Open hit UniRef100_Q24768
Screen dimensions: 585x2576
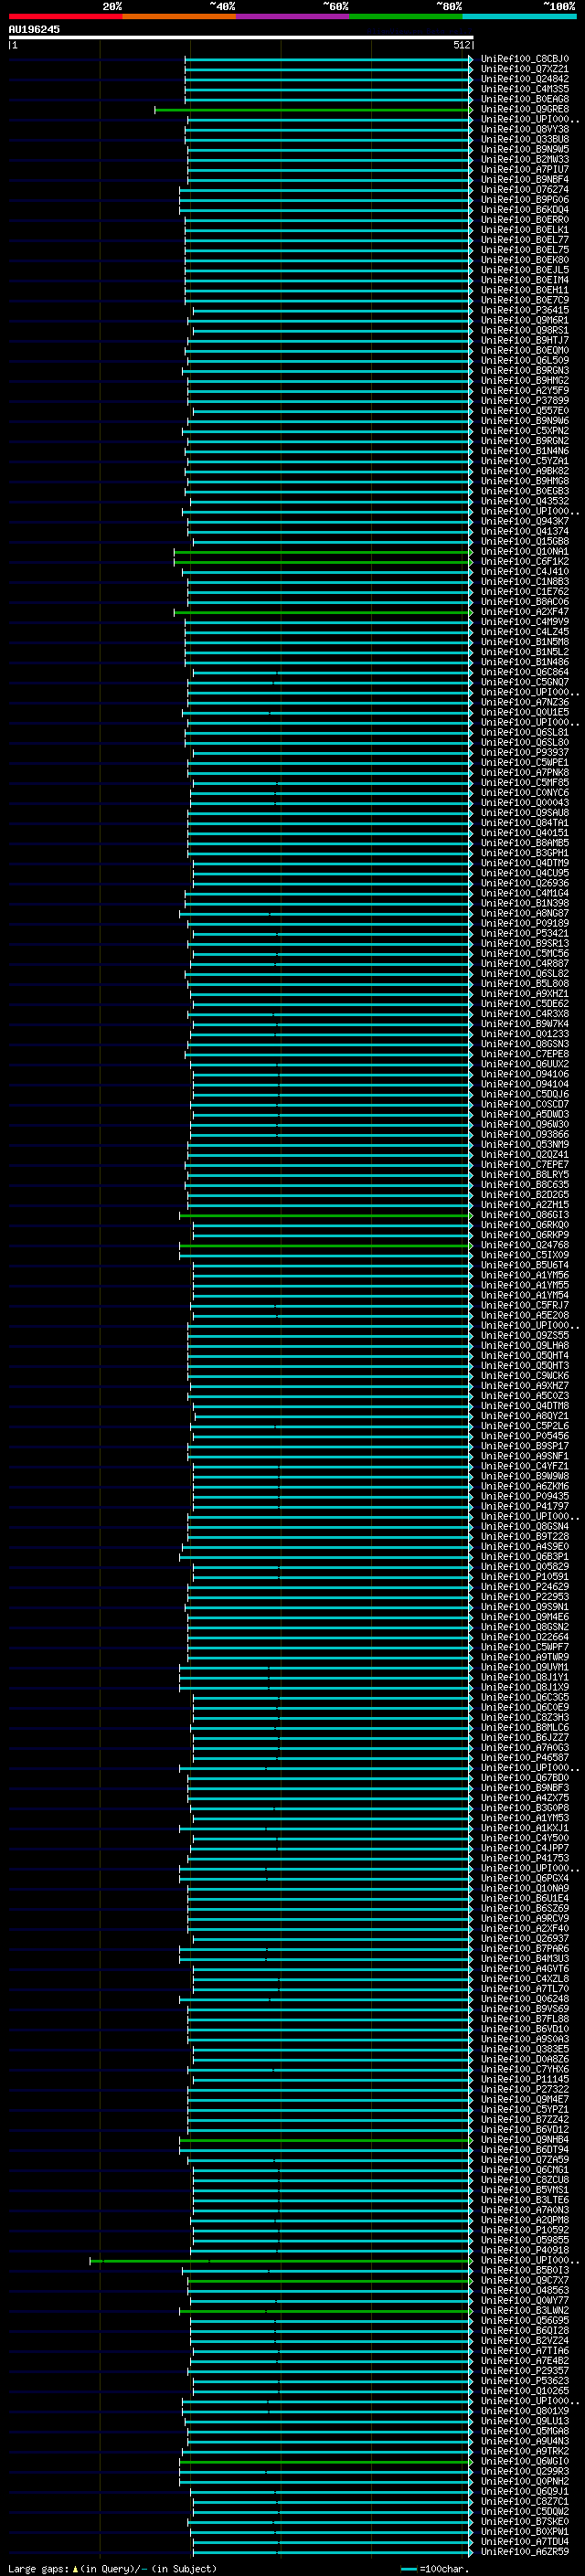click(524, 1245)
